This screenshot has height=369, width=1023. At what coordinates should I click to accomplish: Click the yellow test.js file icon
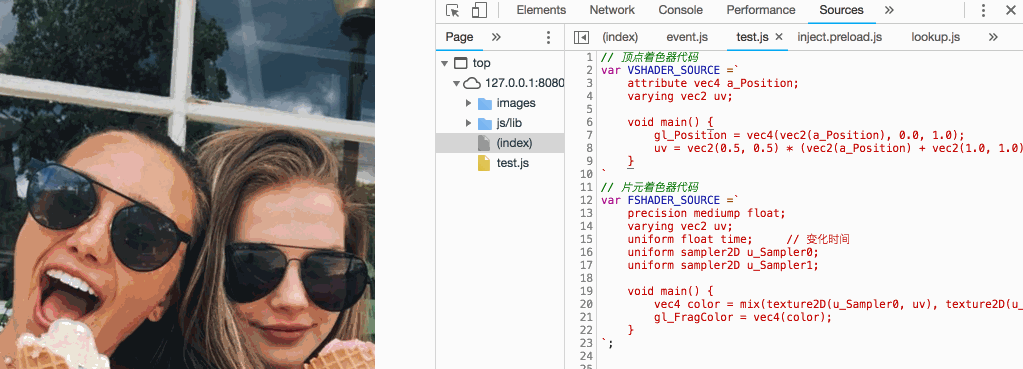tap(483, 163)
